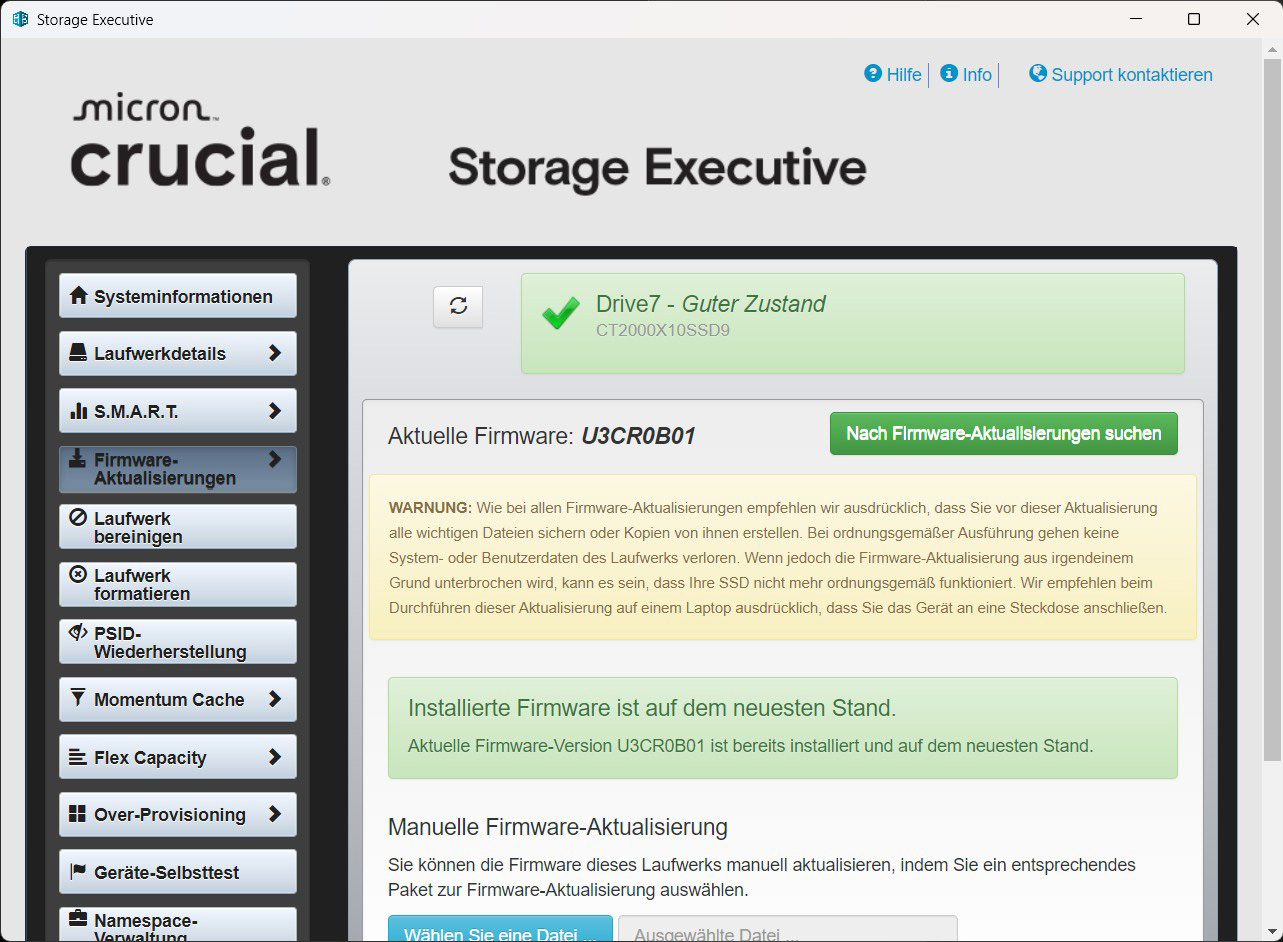
Task: Click the Wählen Sie eine Datei button
Action: click(500, 930)
